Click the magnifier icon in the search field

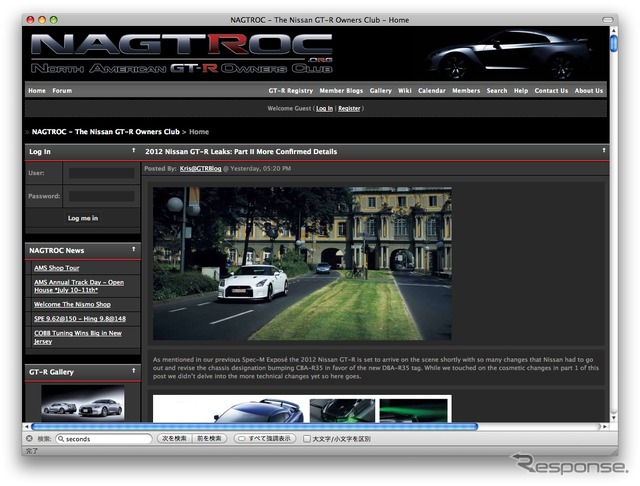[61, 439]
